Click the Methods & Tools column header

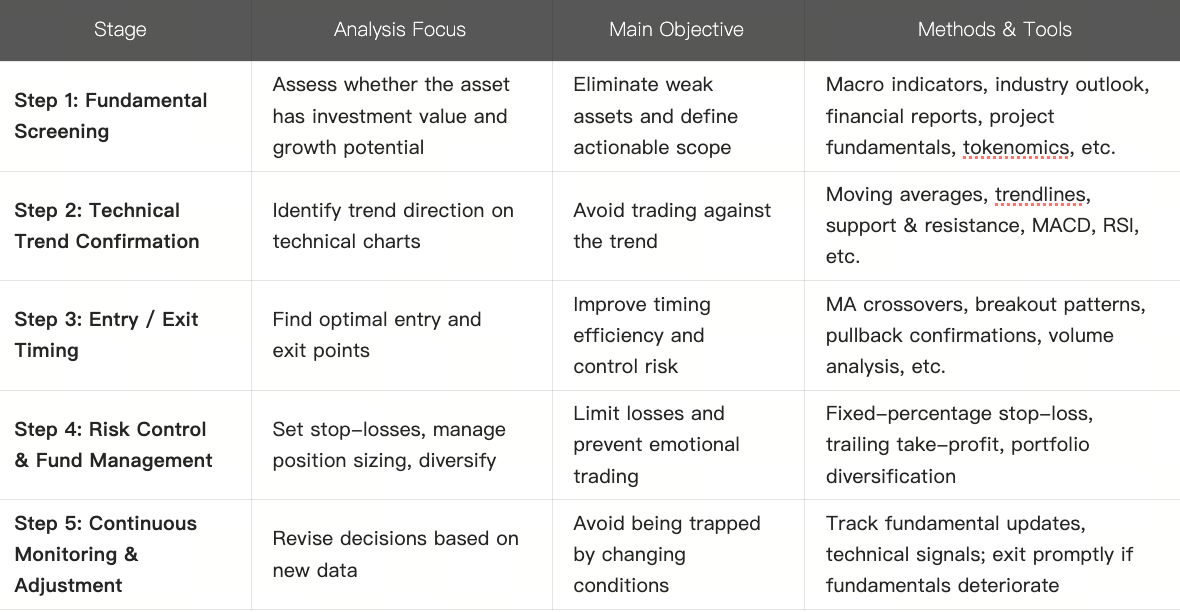994,30
